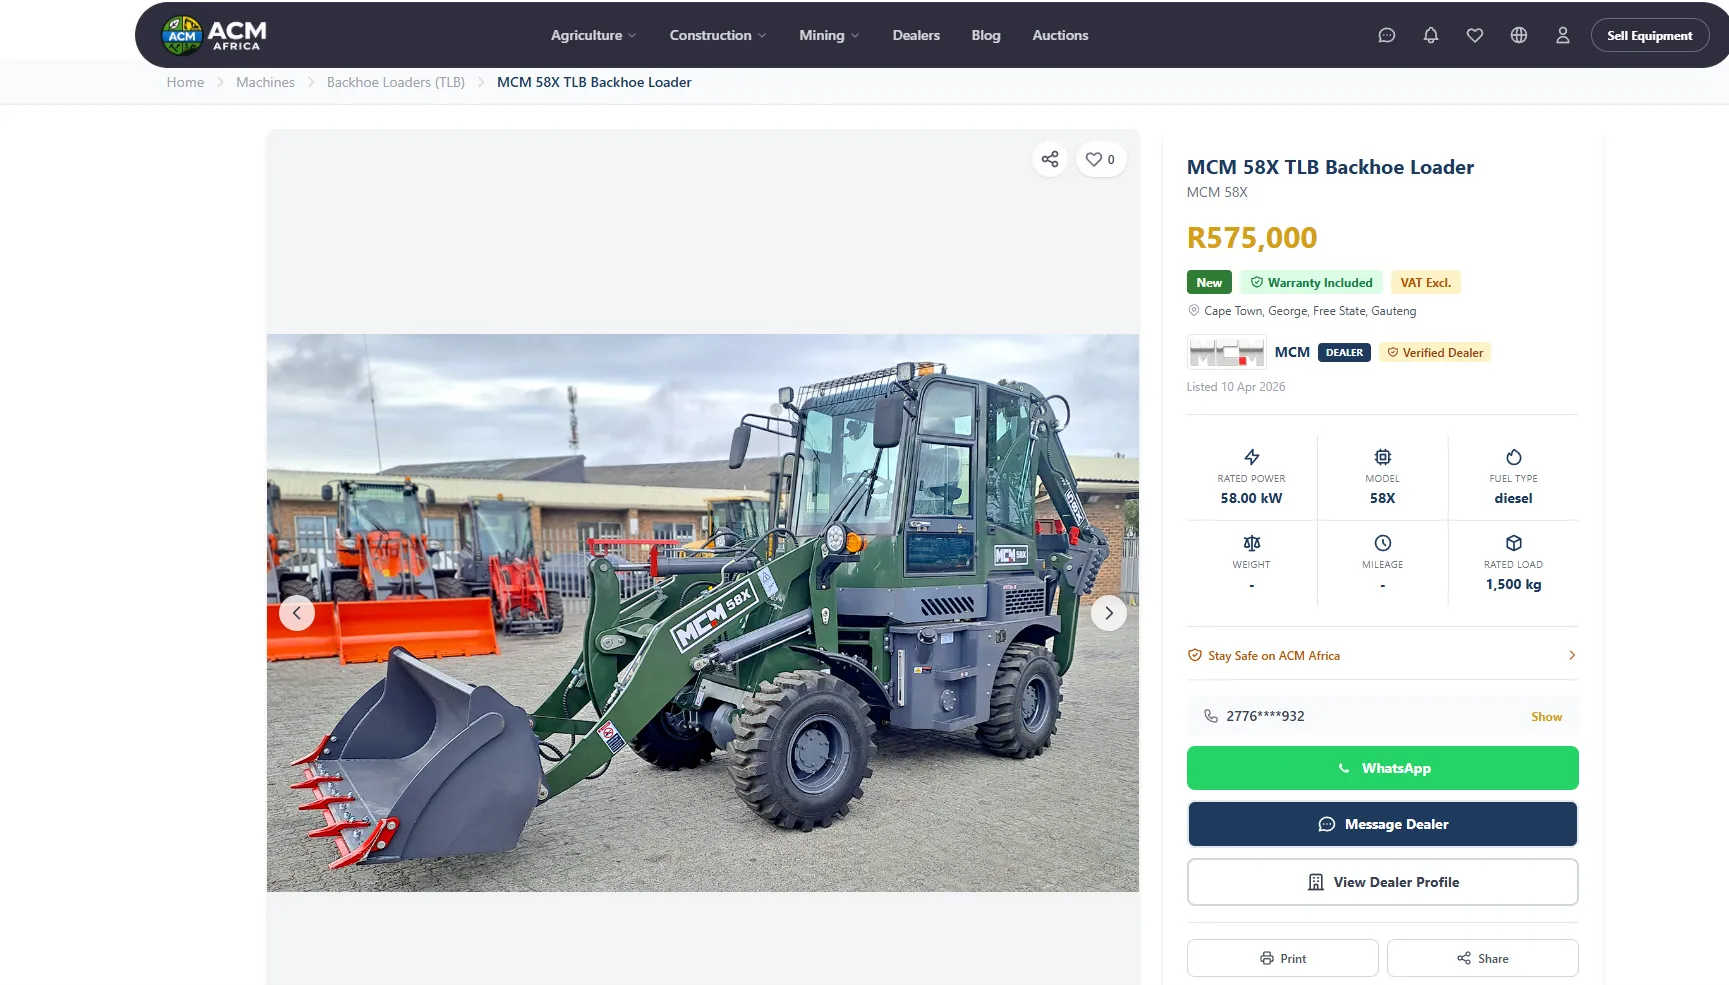Toggle the heart favorite counter on listing

(1101, 159)
